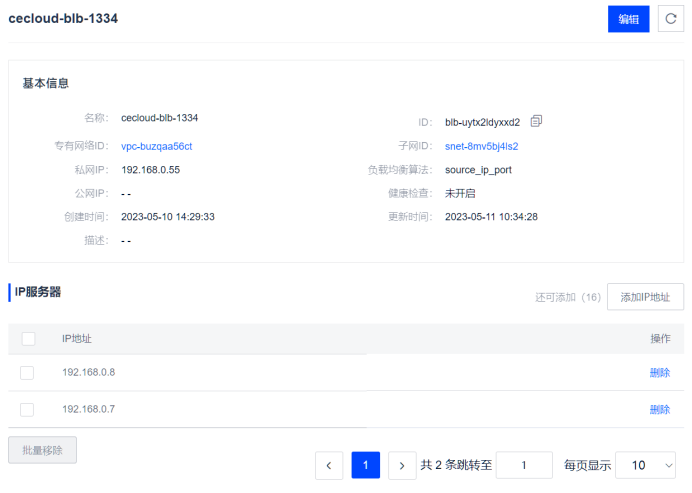Delete the 192.168.0.8 server entry
The width and height of the screenshot is (692, 493).
pos(659,373)
